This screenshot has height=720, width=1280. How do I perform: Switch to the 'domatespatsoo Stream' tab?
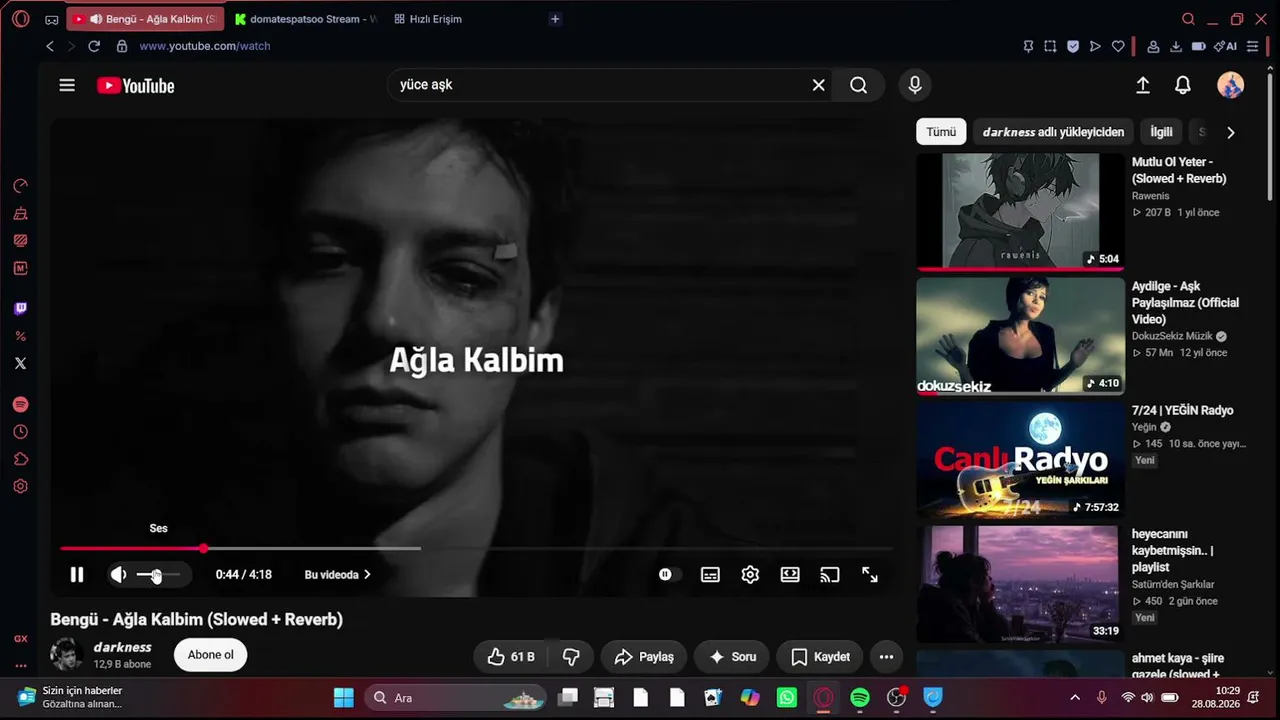coord(306,19)
